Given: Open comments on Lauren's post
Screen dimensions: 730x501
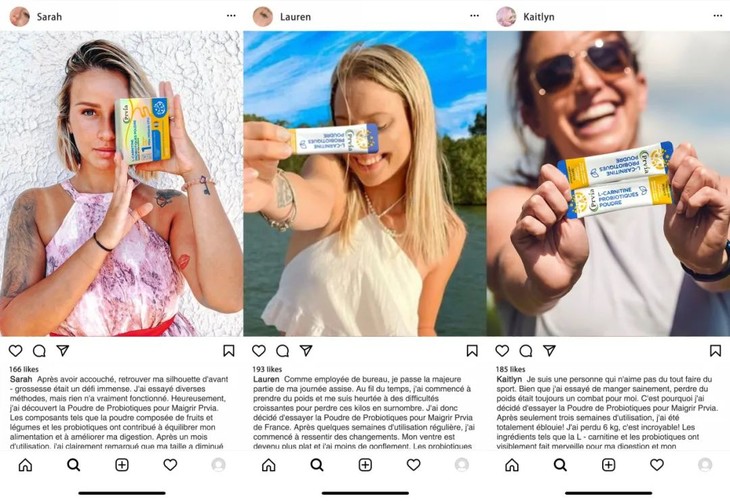Looking at the screenshot, I should coord(283,351).
